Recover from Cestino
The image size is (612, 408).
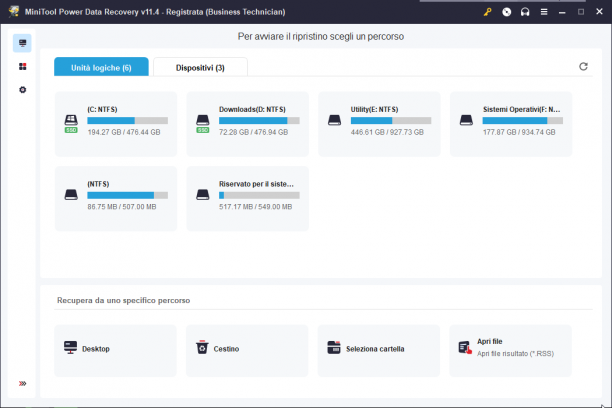click(247, 351)
